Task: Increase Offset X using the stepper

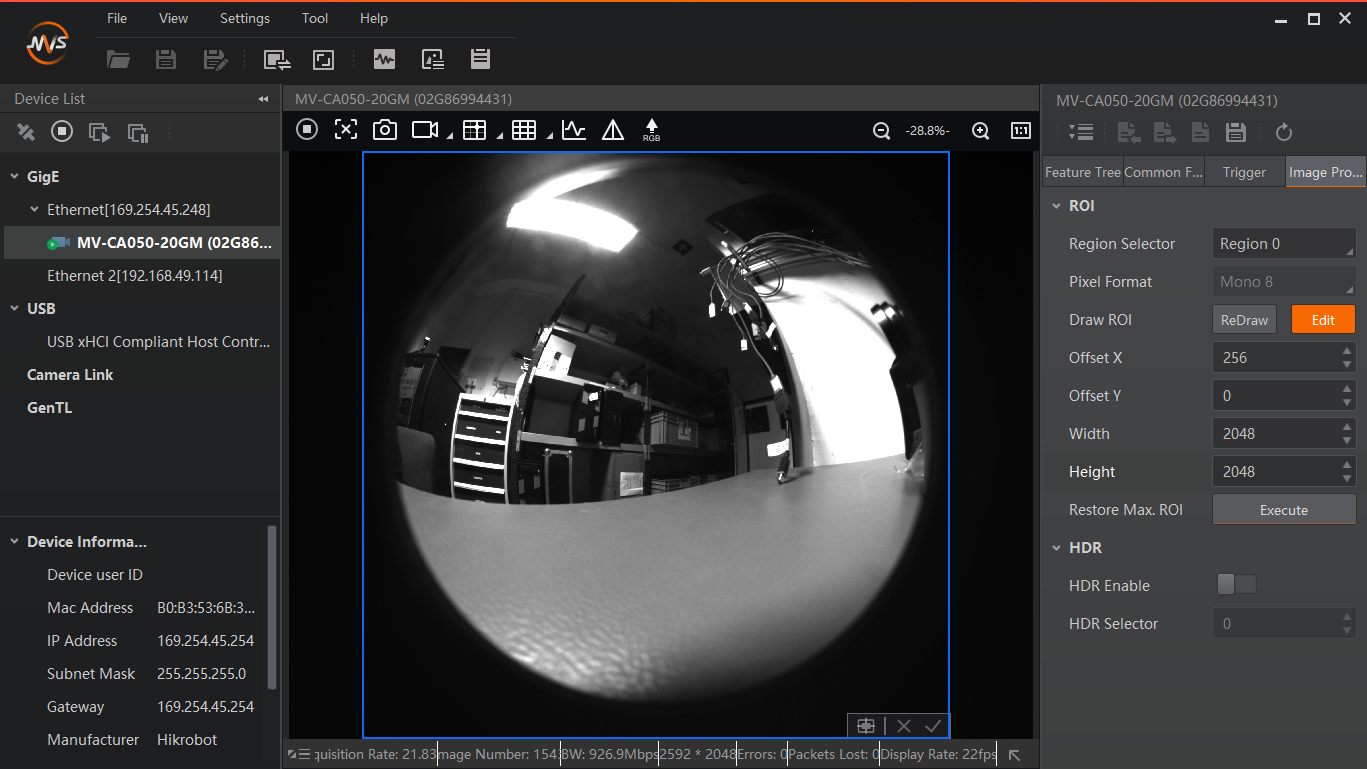Action: [x=1349, y=352]
